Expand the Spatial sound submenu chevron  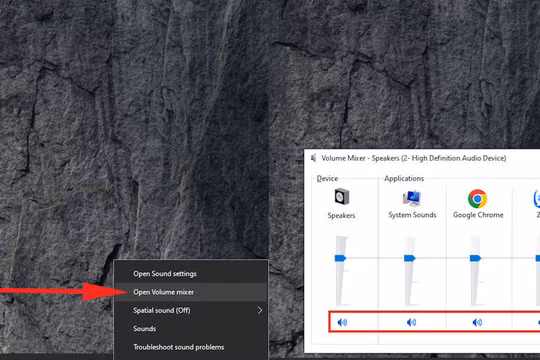tap(260, 310)
